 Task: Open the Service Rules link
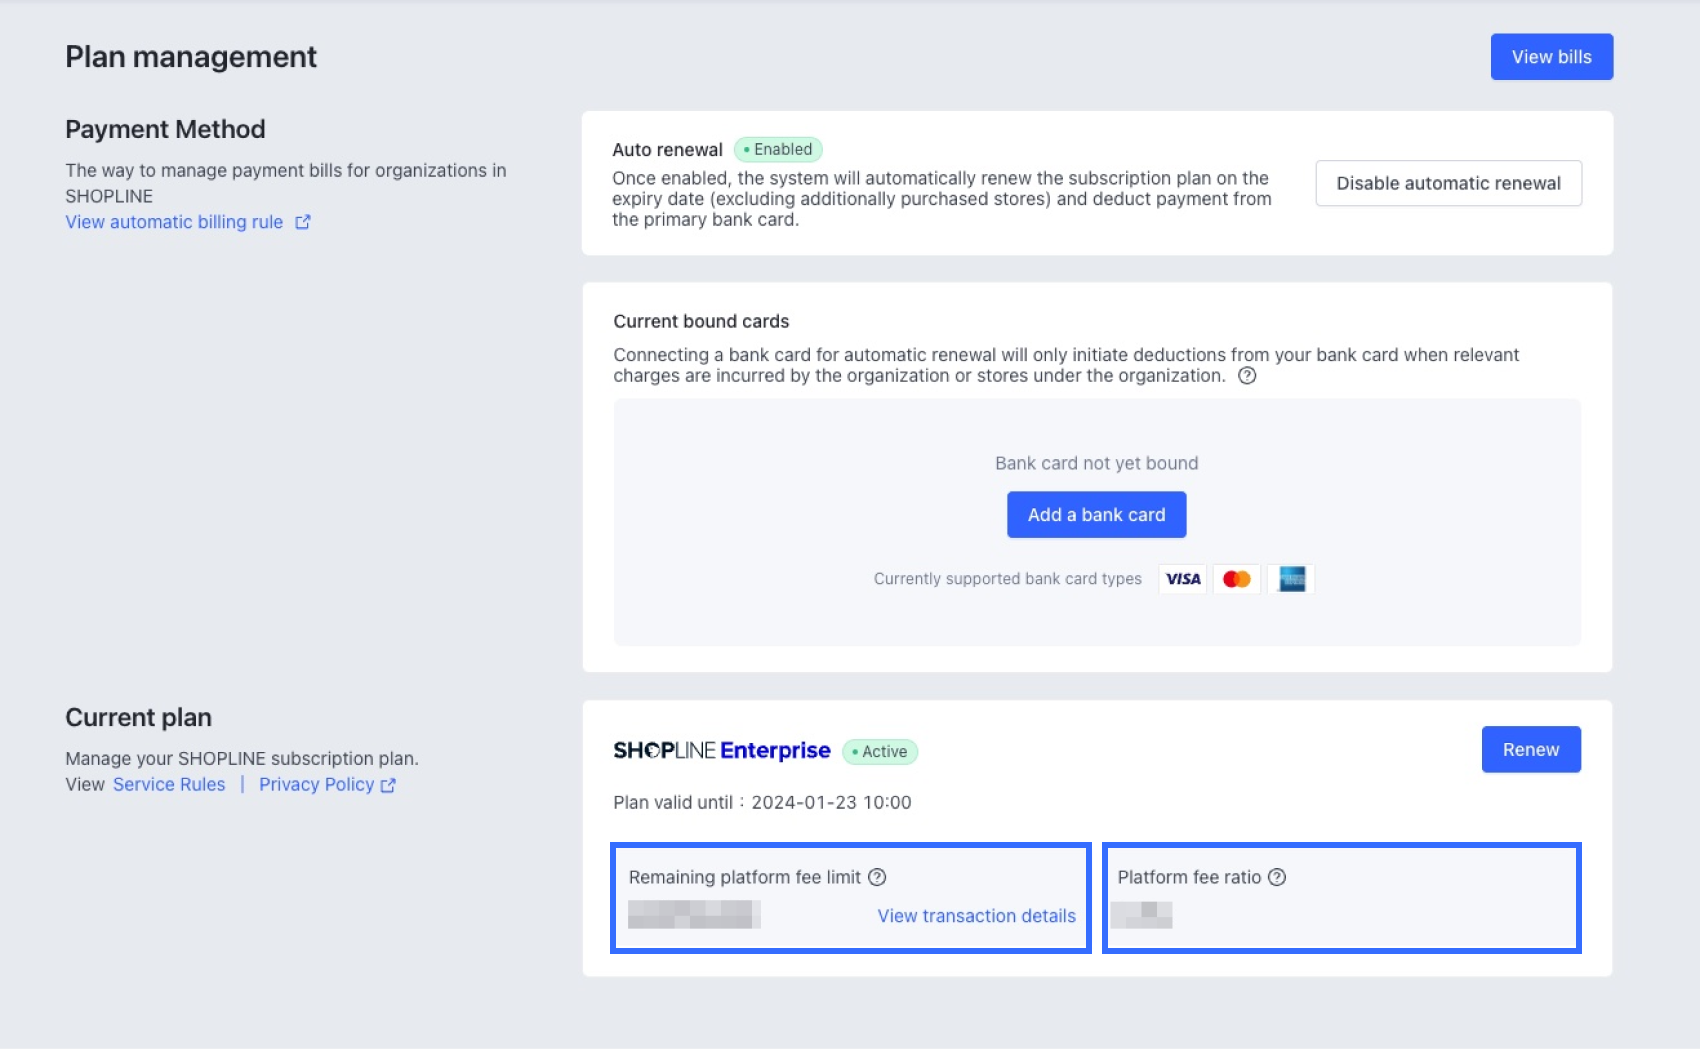(x=169, y=784)
